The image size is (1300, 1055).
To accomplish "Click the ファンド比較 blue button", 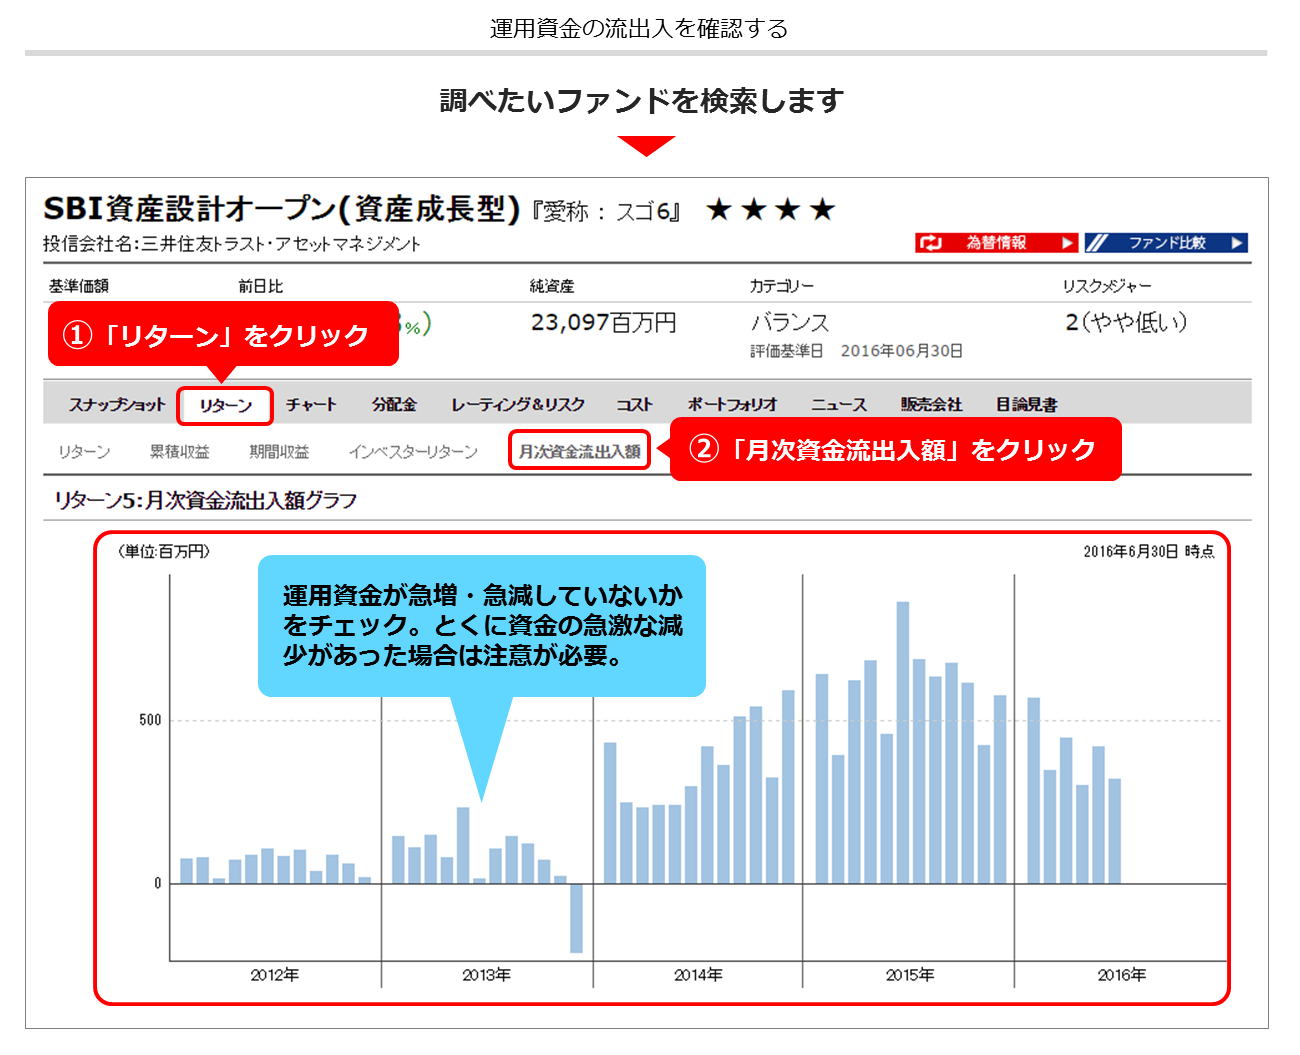I will click(1166, 243).
